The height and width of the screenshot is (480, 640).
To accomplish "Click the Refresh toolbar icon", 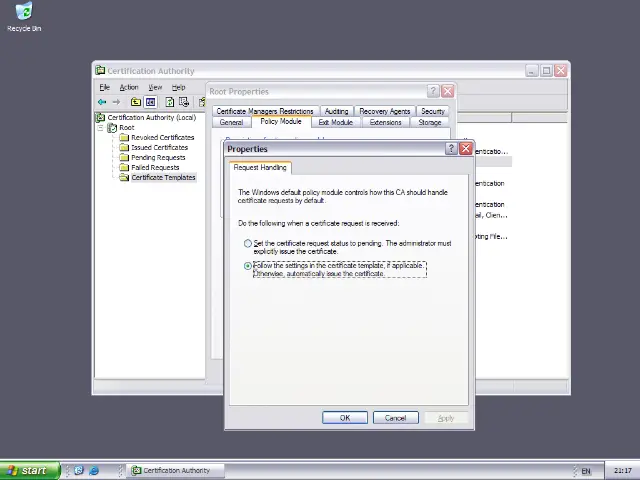I will [x=170, y=102].
